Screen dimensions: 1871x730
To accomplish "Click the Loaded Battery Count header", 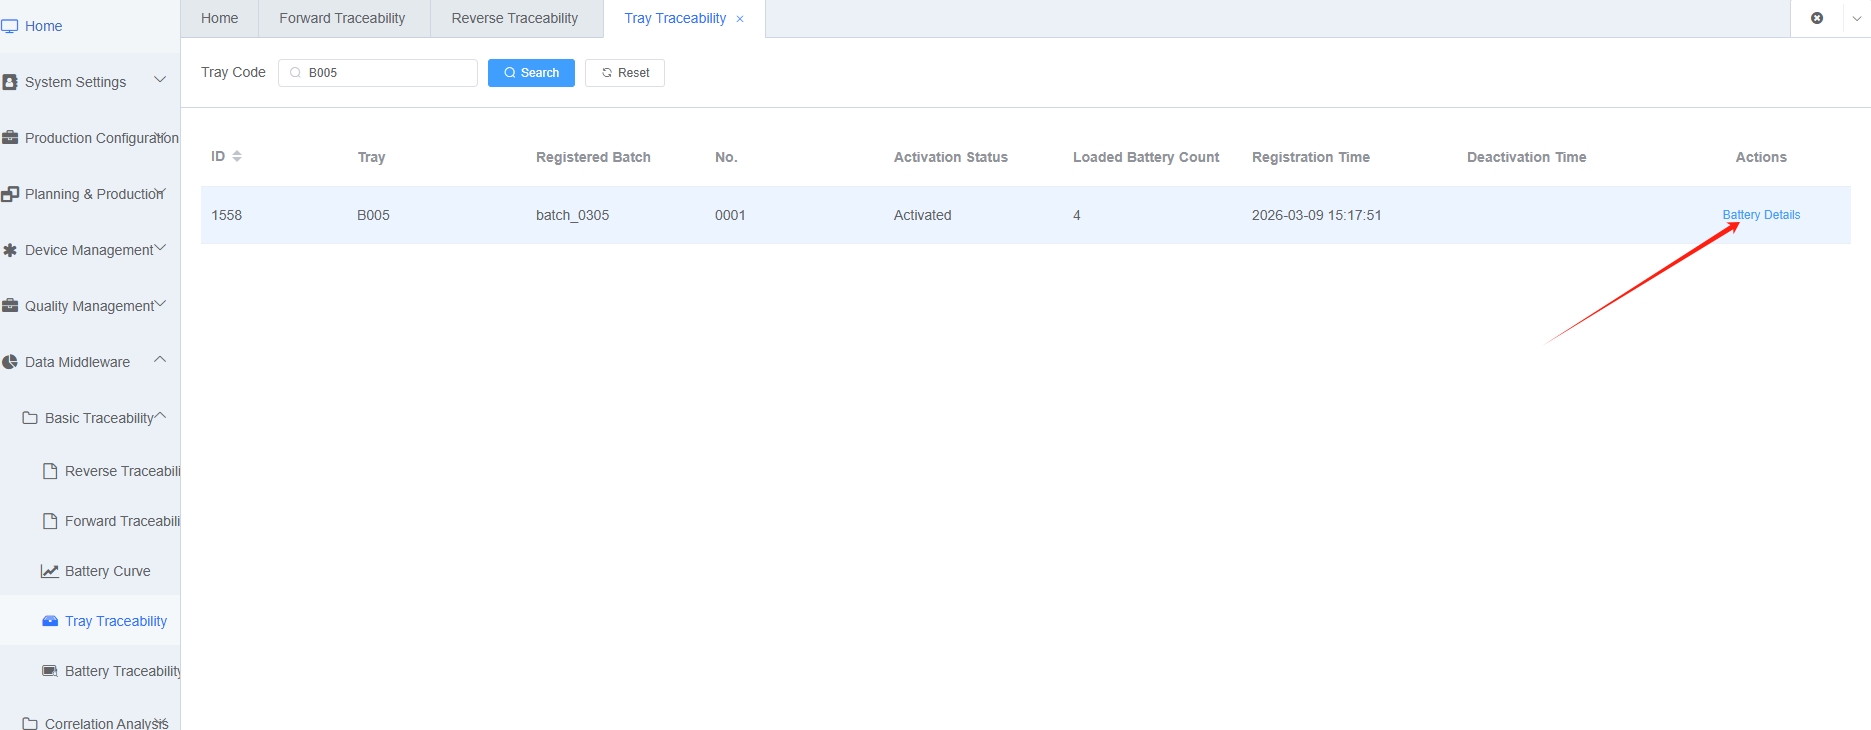I will 1146,157.
